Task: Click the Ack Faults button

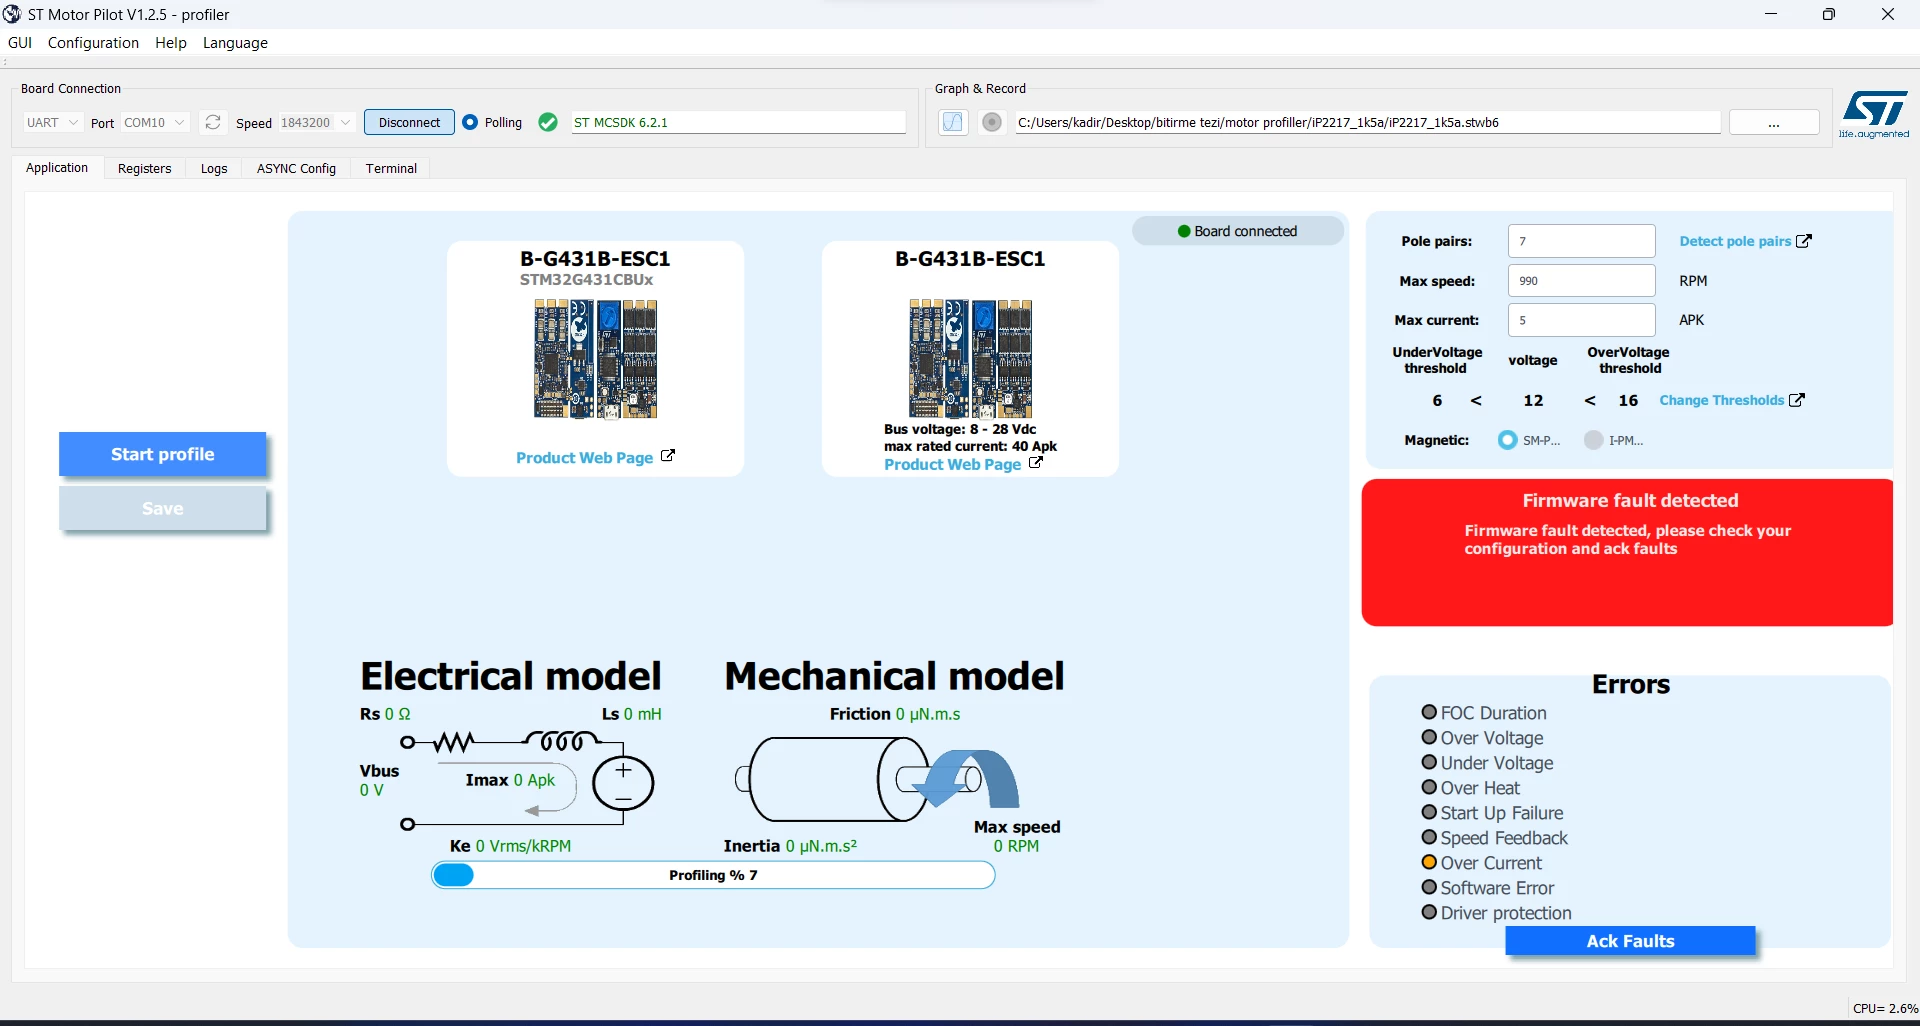Action: tap(1630, 941)
